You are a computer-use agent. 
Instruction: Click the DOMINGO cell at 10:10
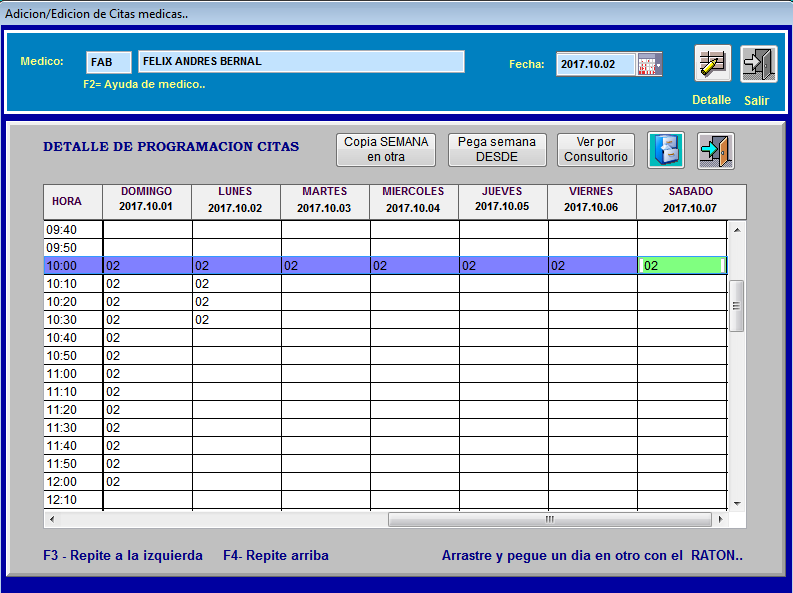pyautogui.click(x=148, y=284)
